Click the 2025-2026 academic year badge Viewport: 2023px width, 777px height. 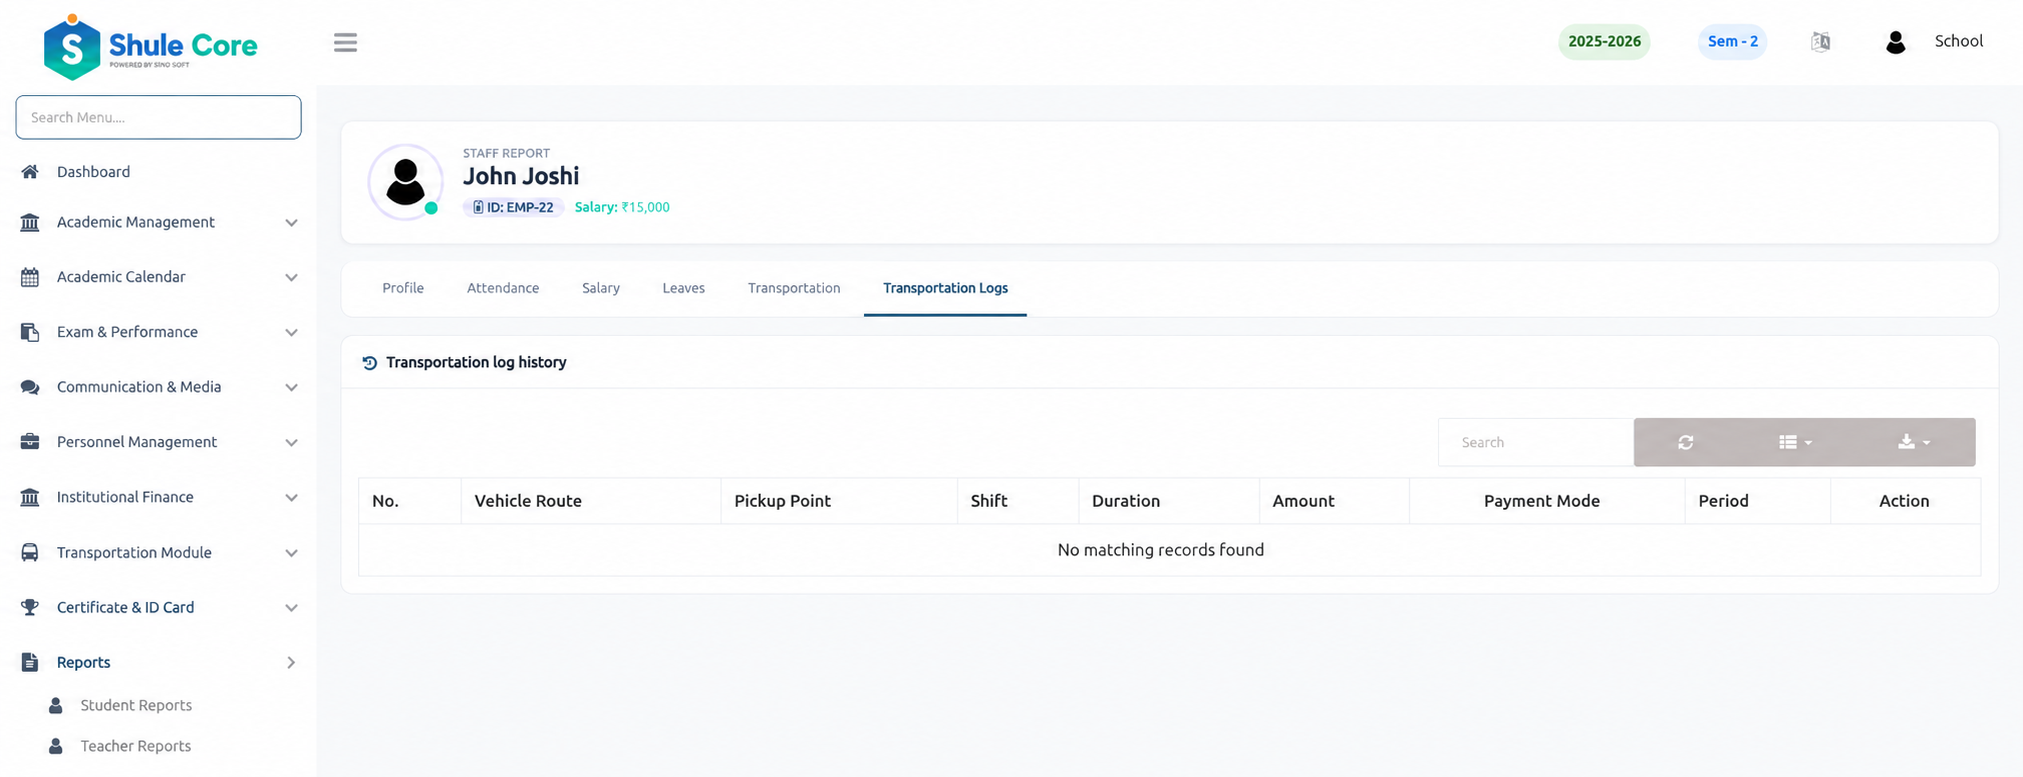(x=1604, y=42)
